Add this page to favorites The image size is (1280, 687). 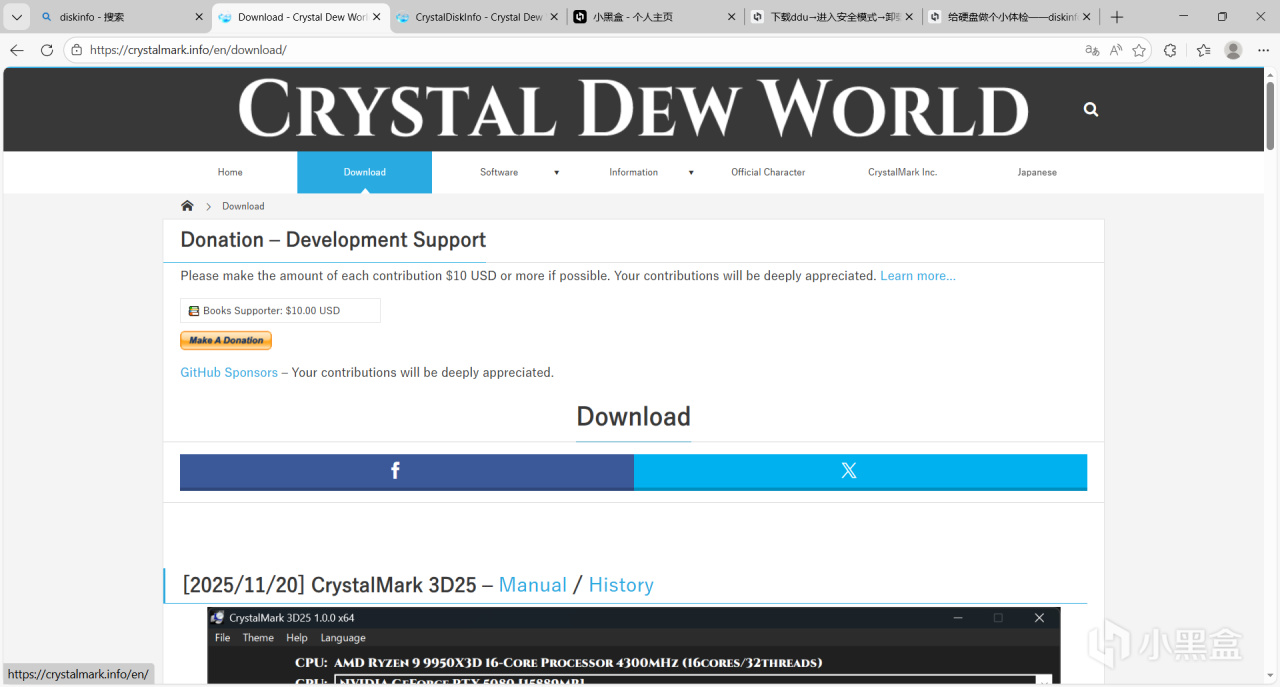(x=1139, y=50)
